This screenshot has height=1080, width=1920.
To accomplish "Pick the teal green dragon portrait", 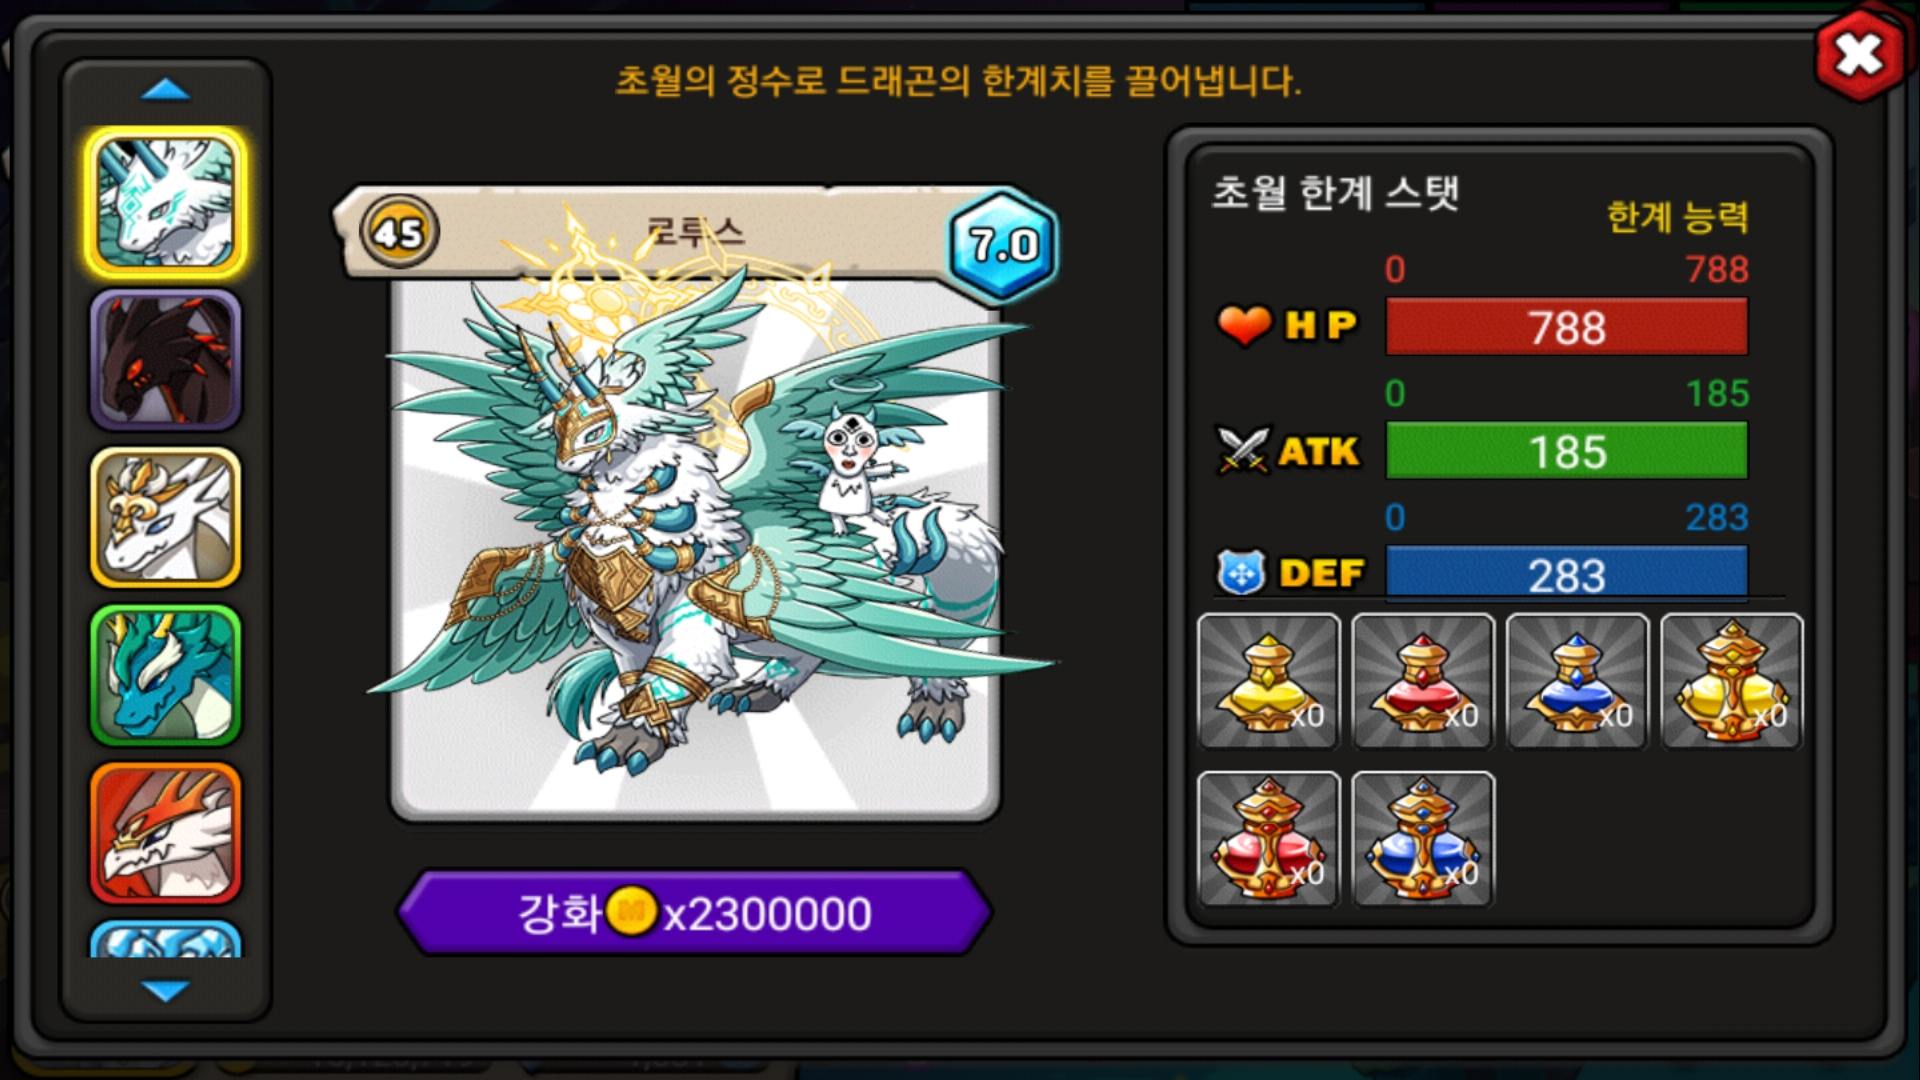I will point(166,675).
